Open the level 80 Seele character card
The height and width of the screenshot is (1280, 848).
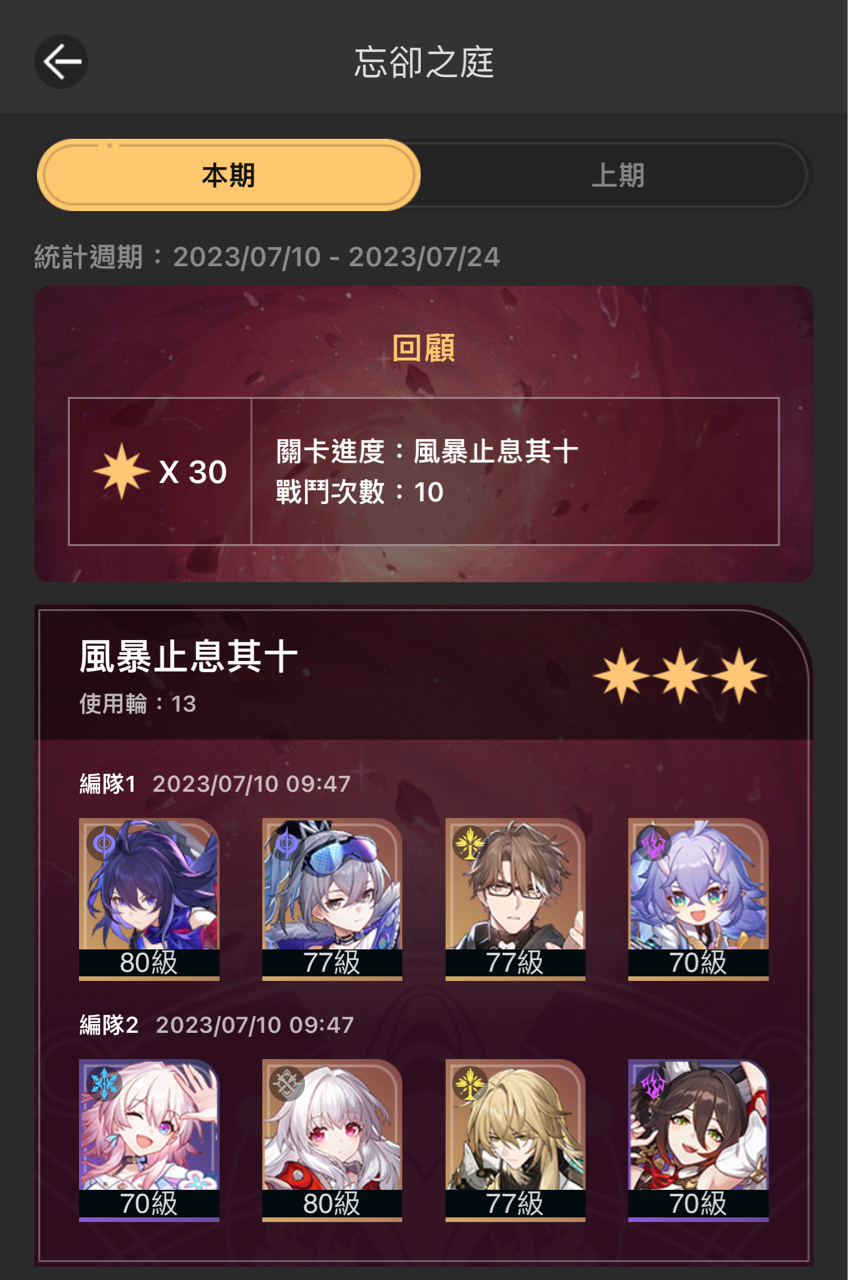tap(149, 899)
